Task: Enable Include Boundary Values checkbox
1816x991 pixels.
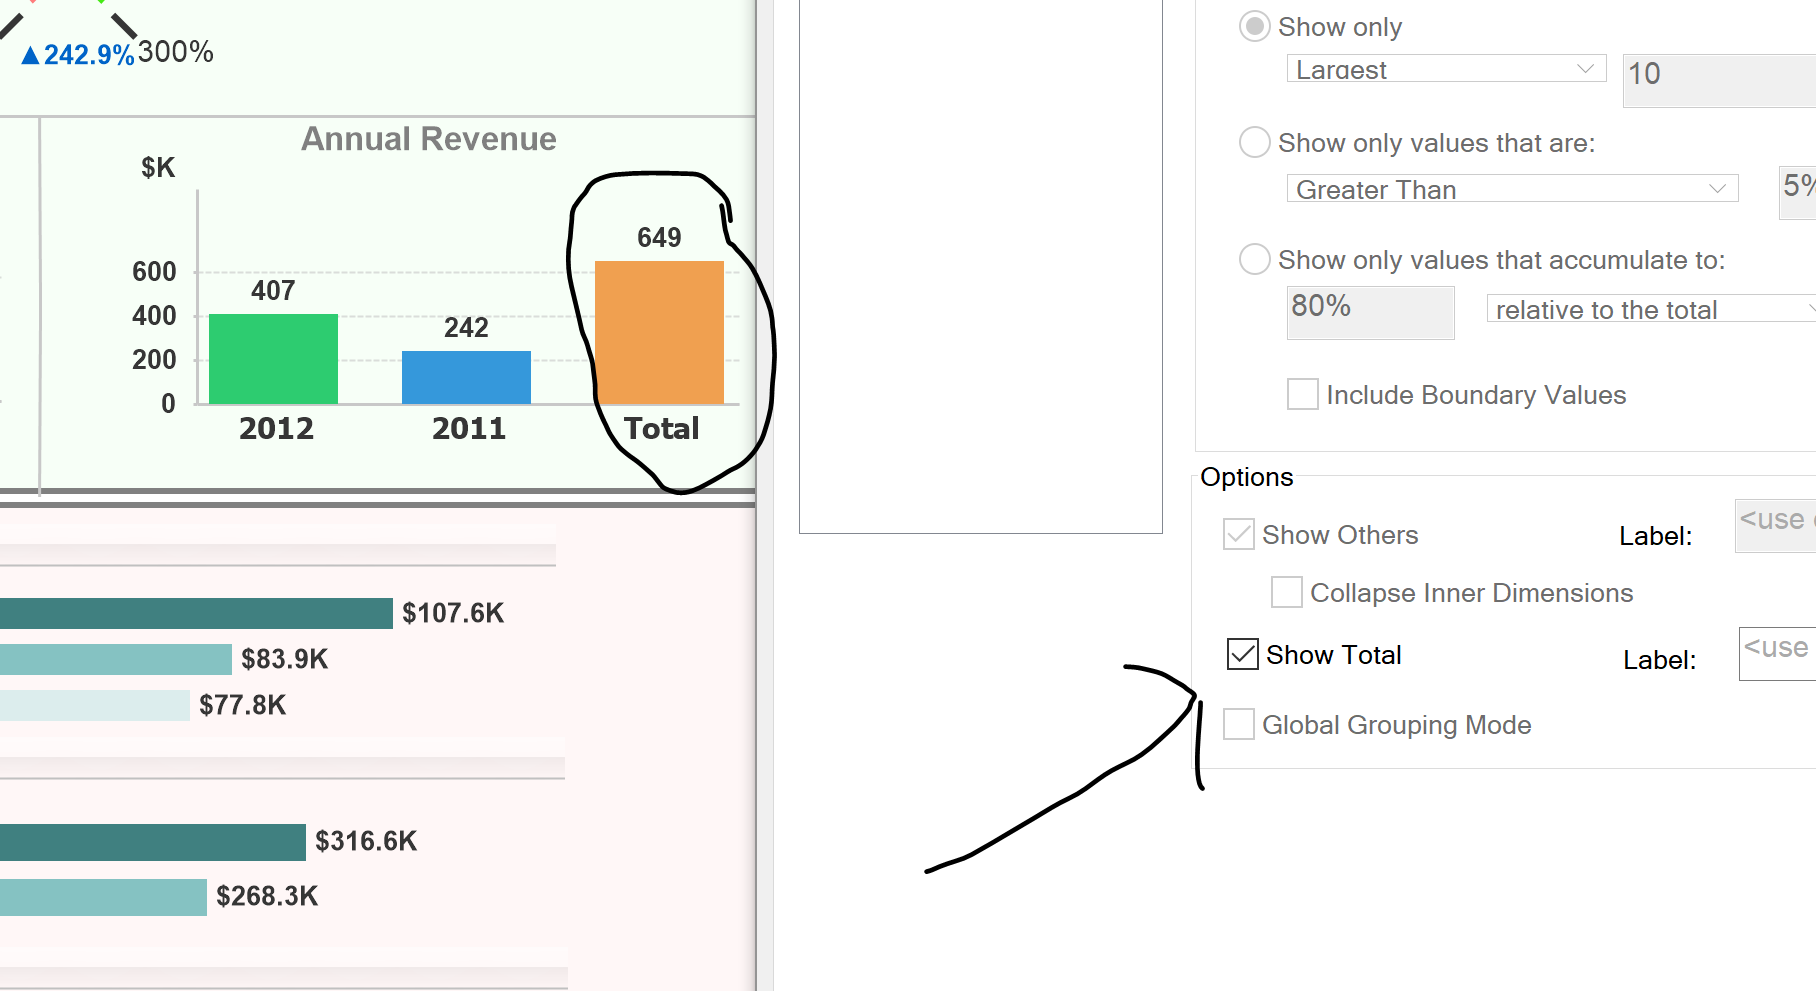Action: (x=1302, y=395)
